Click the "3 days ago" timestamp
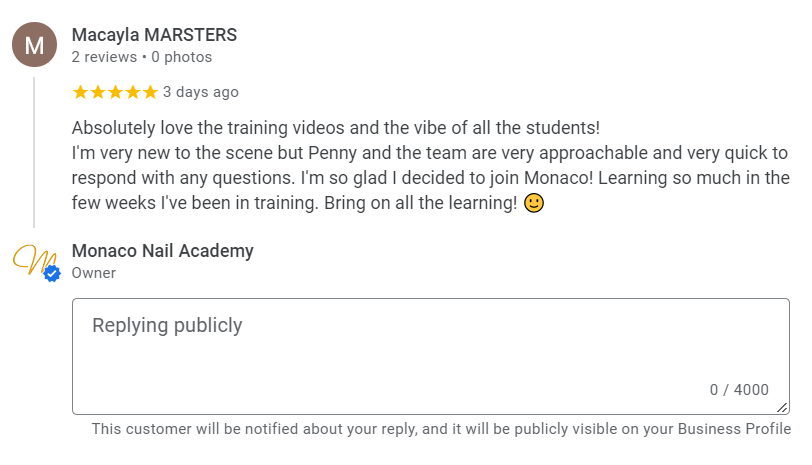The width and height of the screenshot is (812, 465). pos(200,92)
